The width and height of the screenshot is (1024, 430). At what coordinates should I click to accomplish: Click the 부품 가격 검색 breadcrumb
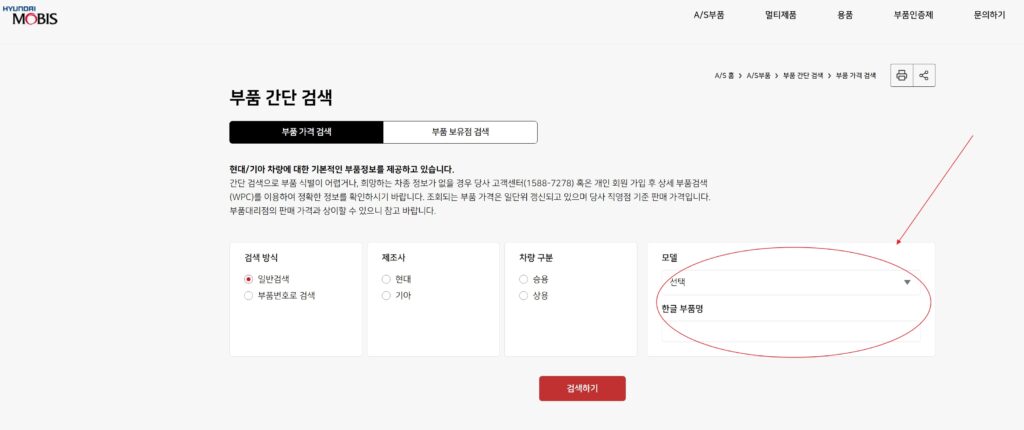[856, 76]
